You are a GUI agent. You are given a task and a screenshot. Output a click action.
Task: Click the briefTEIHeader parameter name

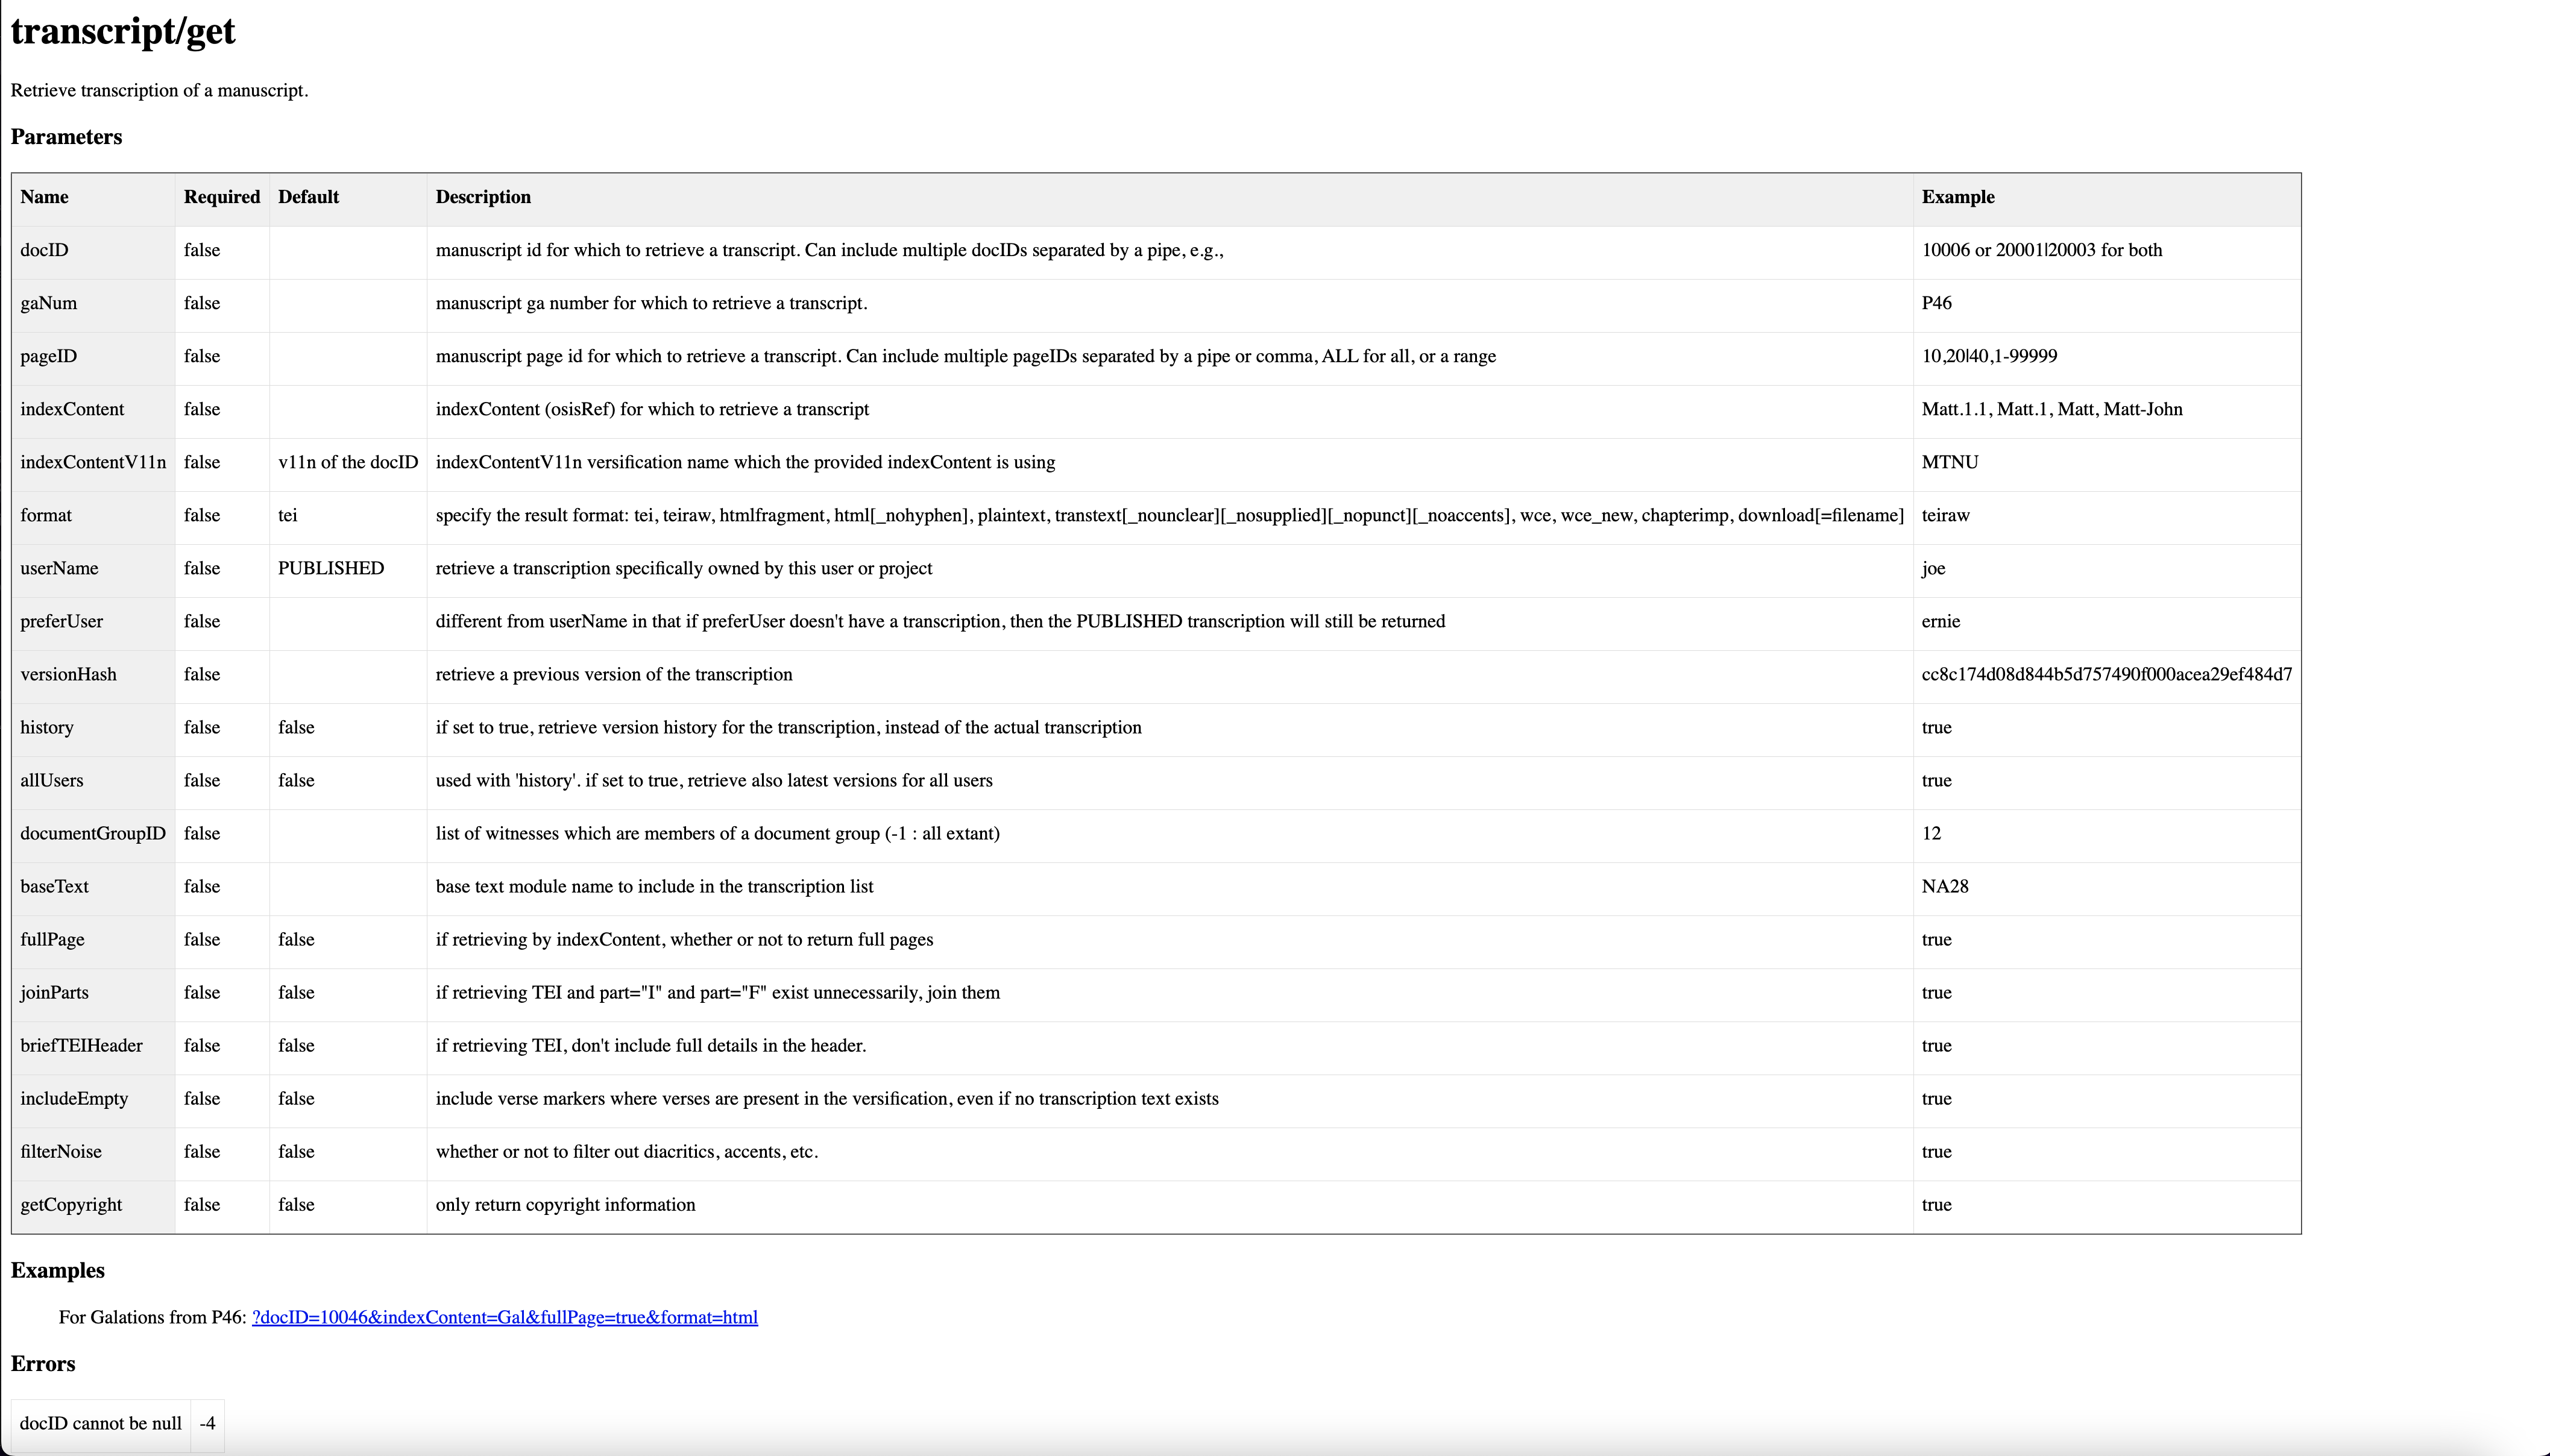pos(81,1045)
